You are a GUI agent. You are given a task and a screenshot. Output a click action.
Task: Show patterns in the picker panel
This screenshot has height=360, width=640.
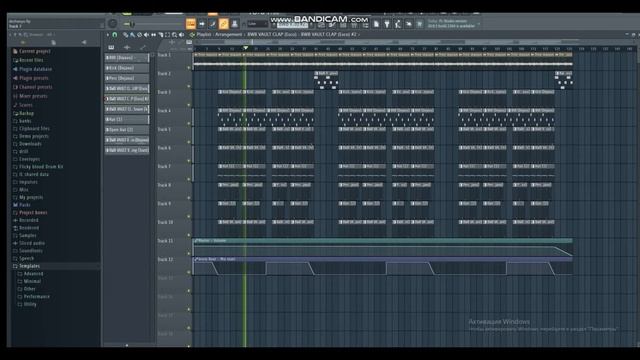[111, 48]
